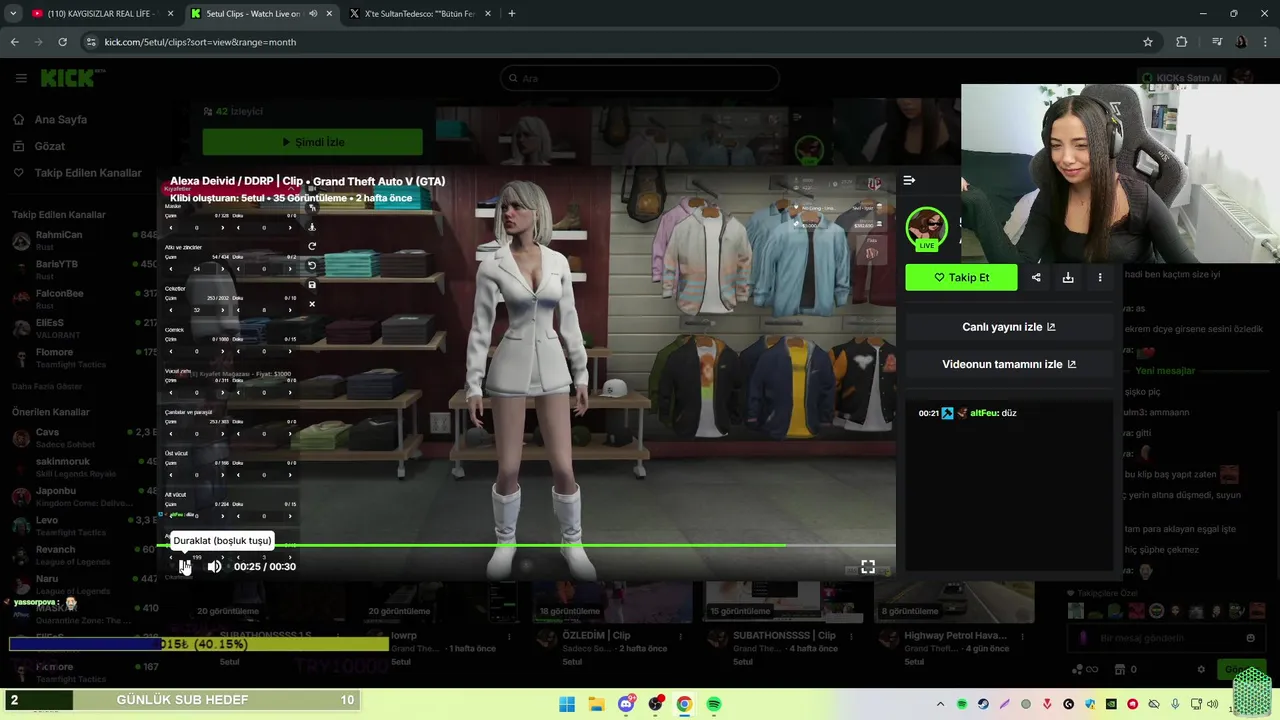Click KICKs Satın Al button
Image resolution: width=1280 pixels, height=720 pixels.
point(1181,78)
